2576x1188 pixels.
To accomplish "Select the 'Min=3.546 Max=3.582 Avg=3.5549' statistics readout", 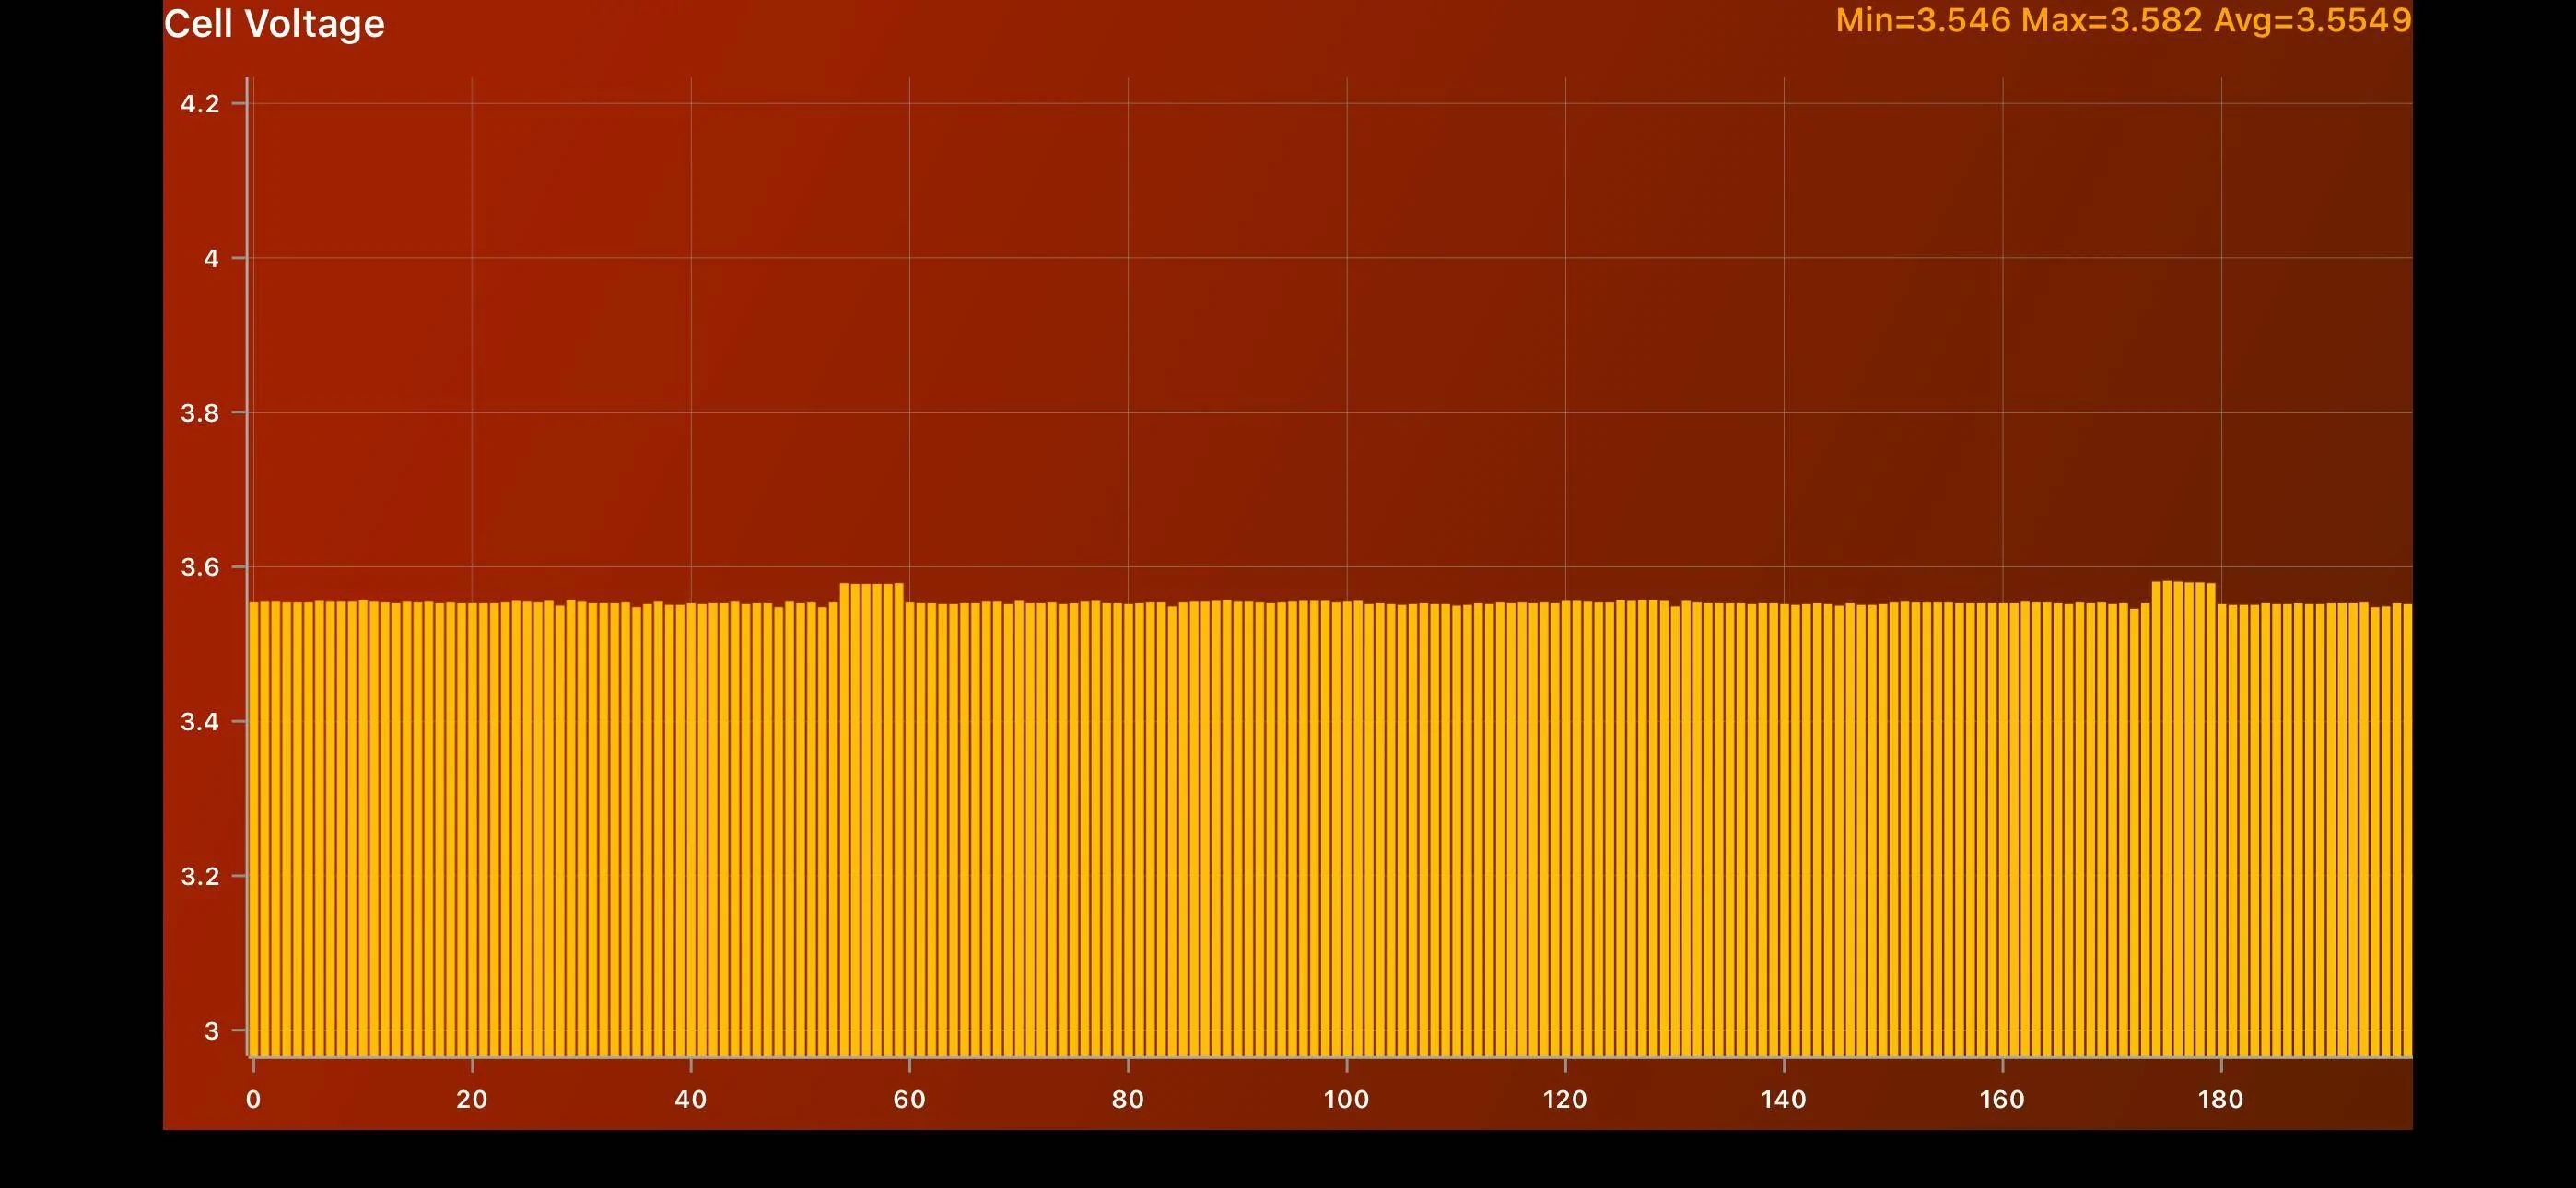I will (2123, 20).
